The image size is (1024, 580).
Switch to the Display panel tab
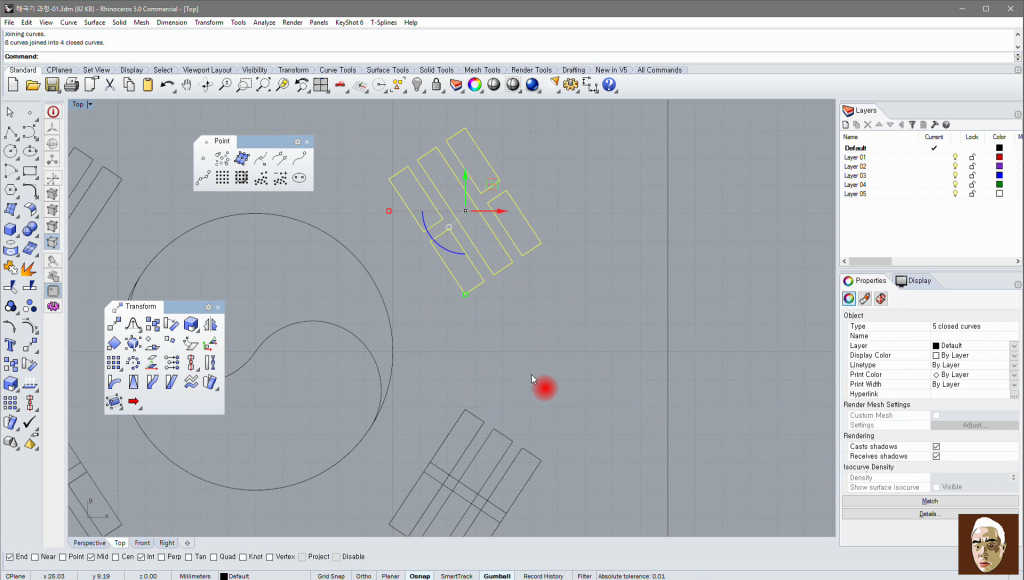(x=913, y=281)
